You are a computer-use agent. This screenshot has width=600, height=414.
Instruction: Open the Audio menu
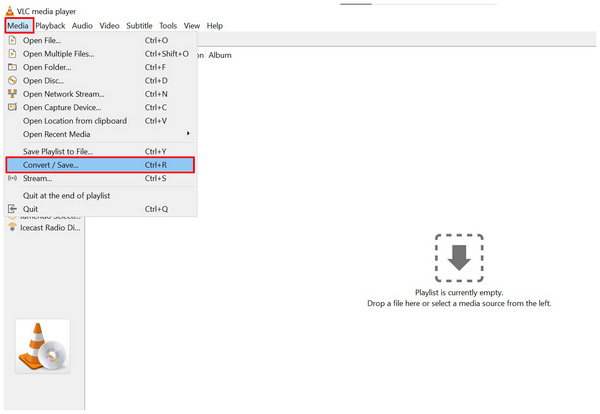pos(82,26)
